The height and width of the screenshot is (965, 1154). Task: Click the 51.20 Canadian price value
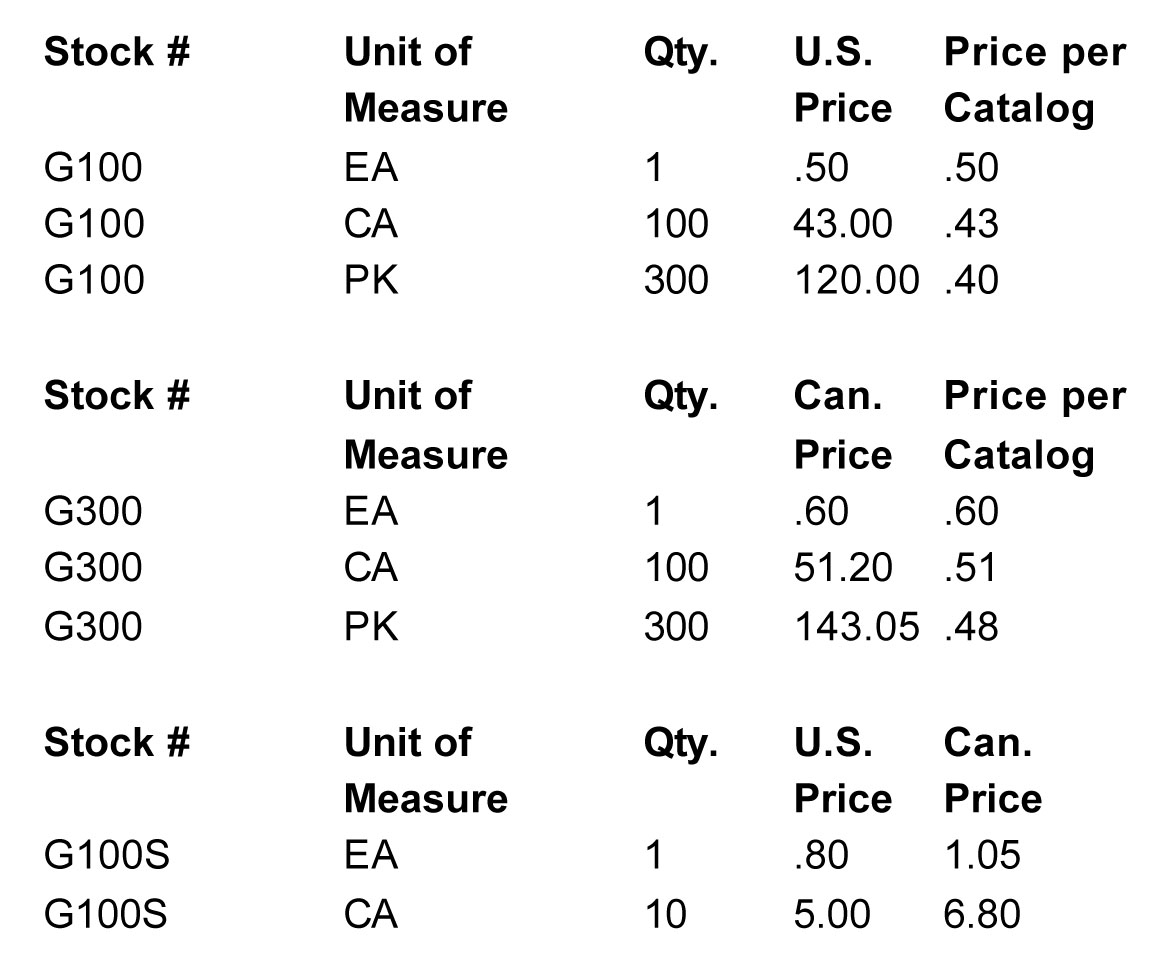click(x=843, y=568)
